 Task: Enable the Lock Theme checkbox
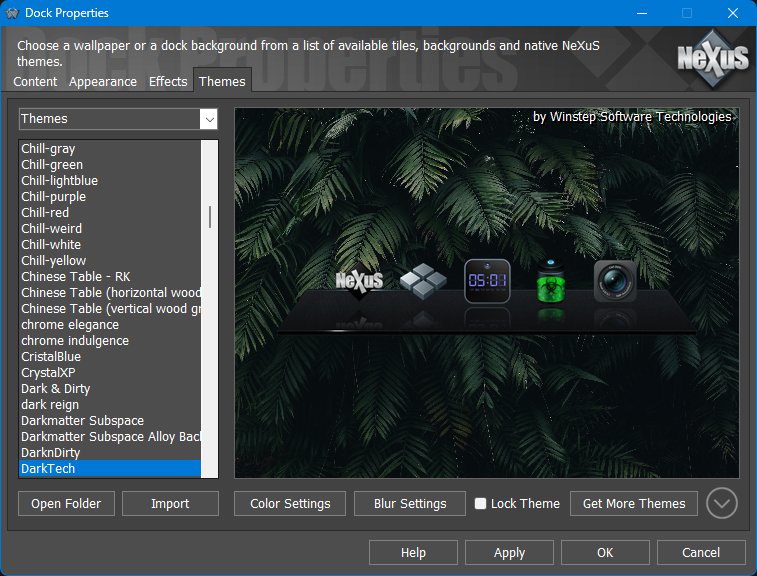[x=480, y=504]
